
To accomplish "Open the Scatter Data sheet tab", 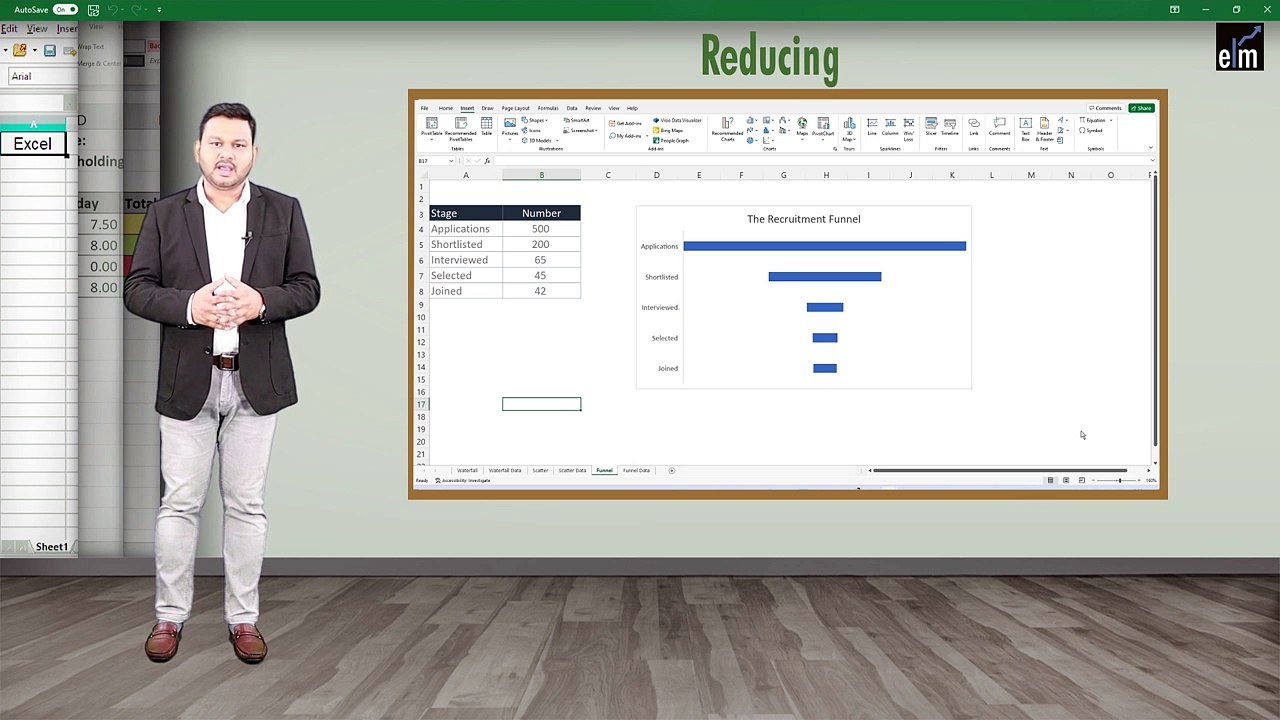I will pos(572,470).
